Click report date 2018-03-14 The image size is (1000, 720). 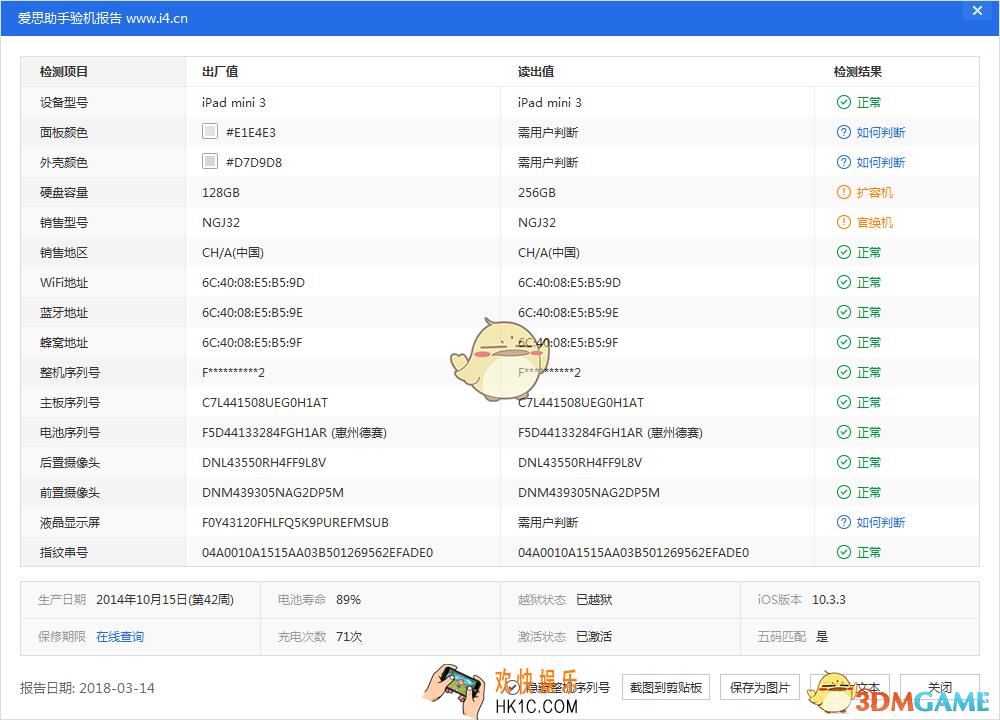pyautogui.click(x=117, y=688)
